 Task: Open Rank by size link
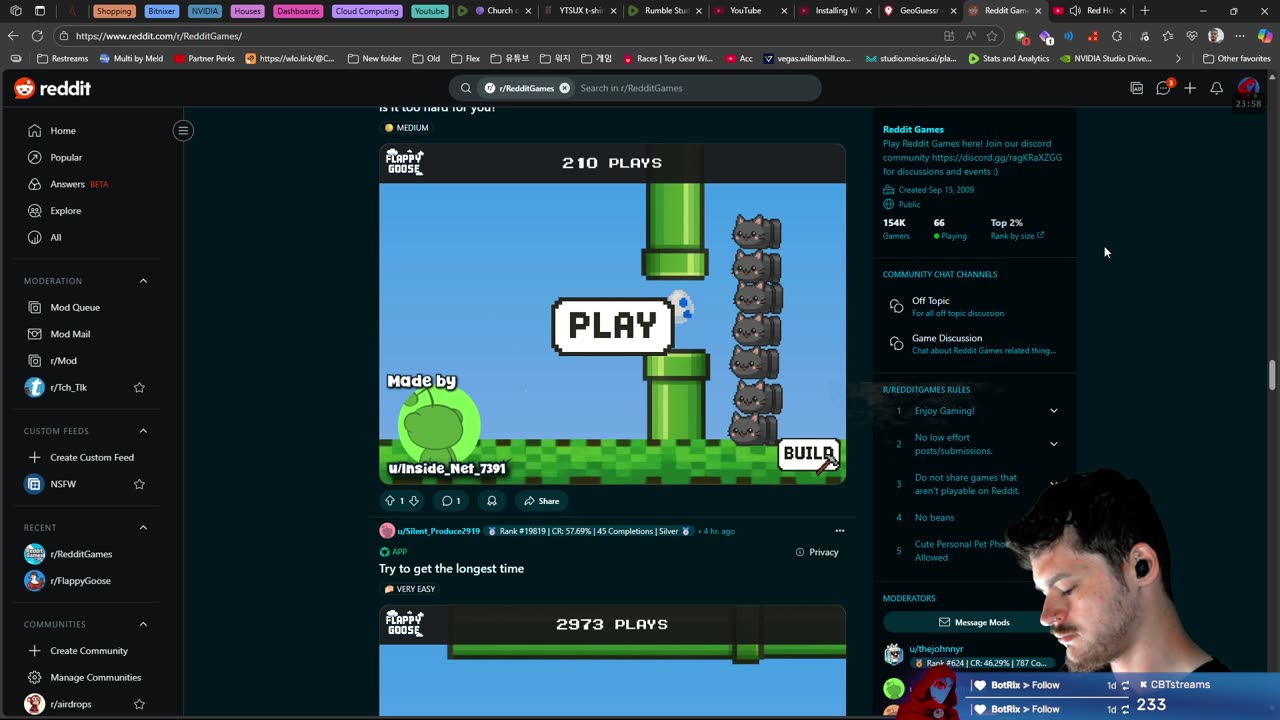(x=1017, y=236)
